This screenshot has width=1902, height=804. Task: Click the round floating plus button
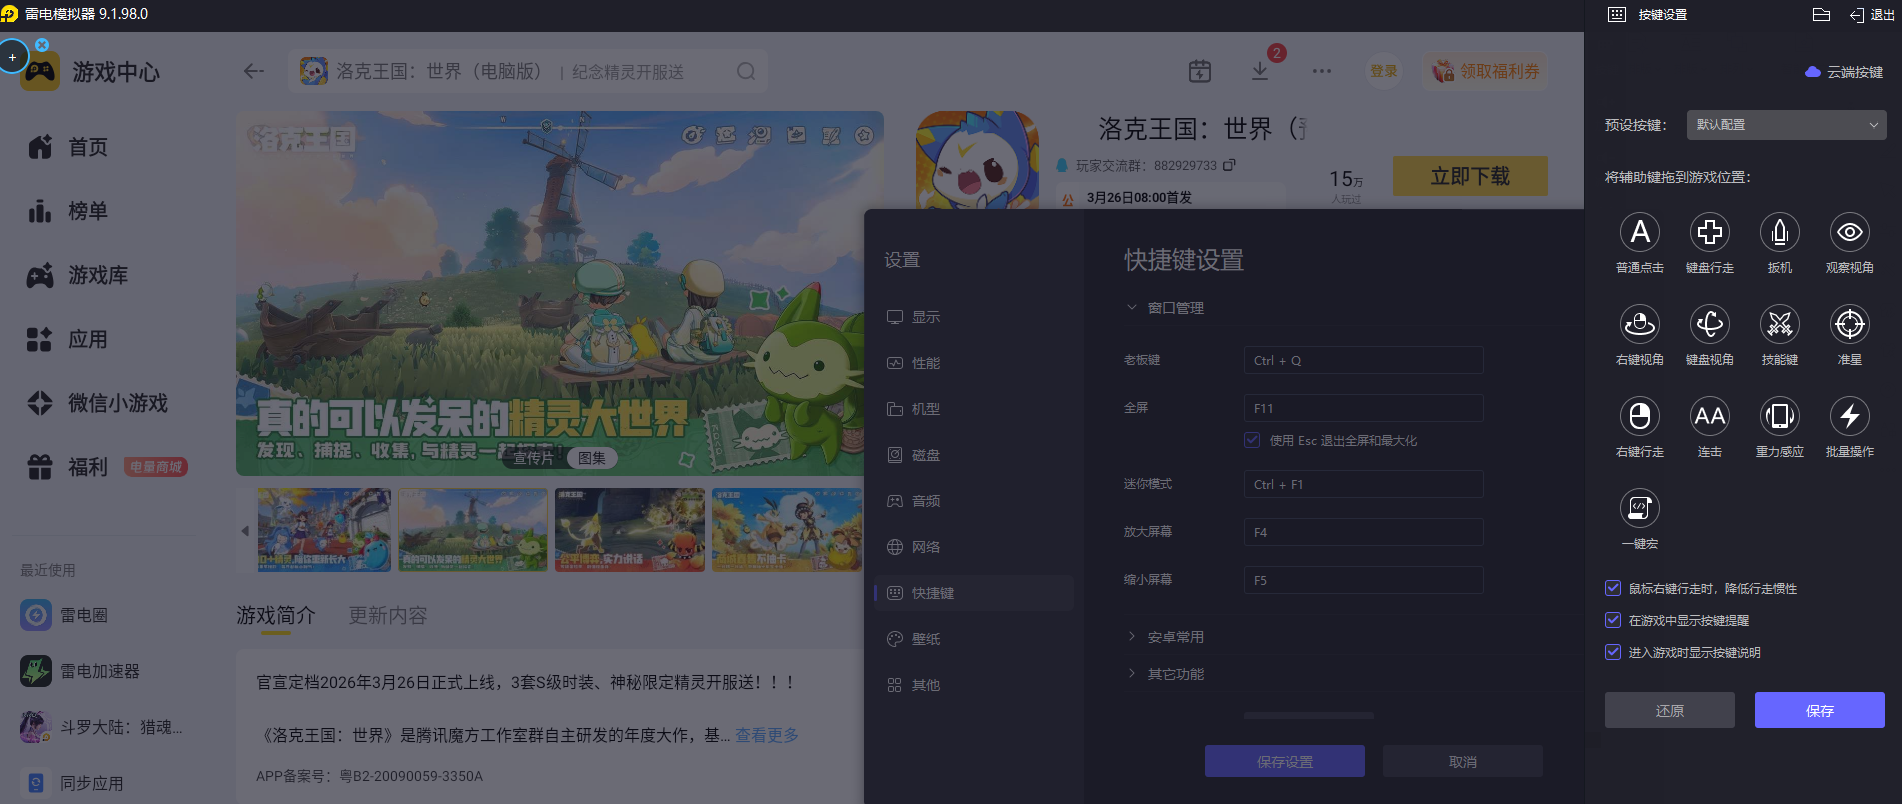[x=13, y=57]
